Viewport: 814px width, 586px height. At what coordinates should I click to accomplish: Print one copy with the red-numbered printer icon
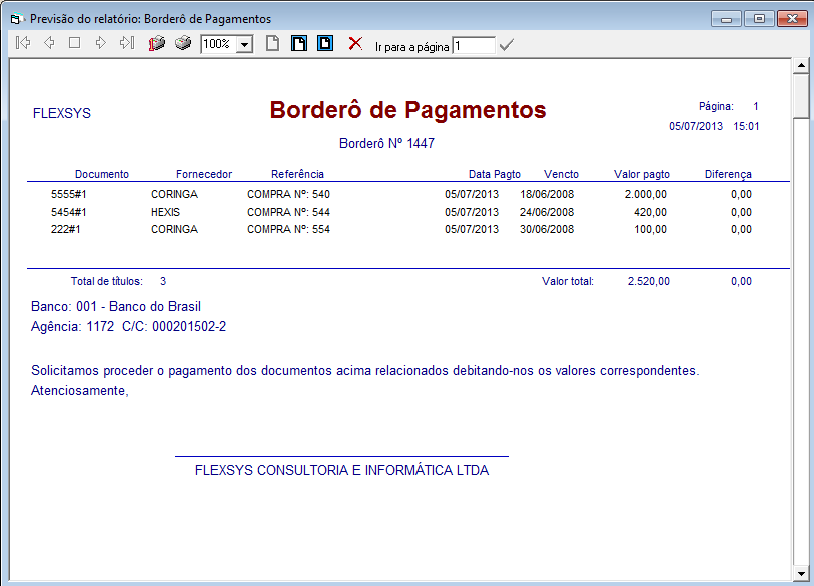157,43
